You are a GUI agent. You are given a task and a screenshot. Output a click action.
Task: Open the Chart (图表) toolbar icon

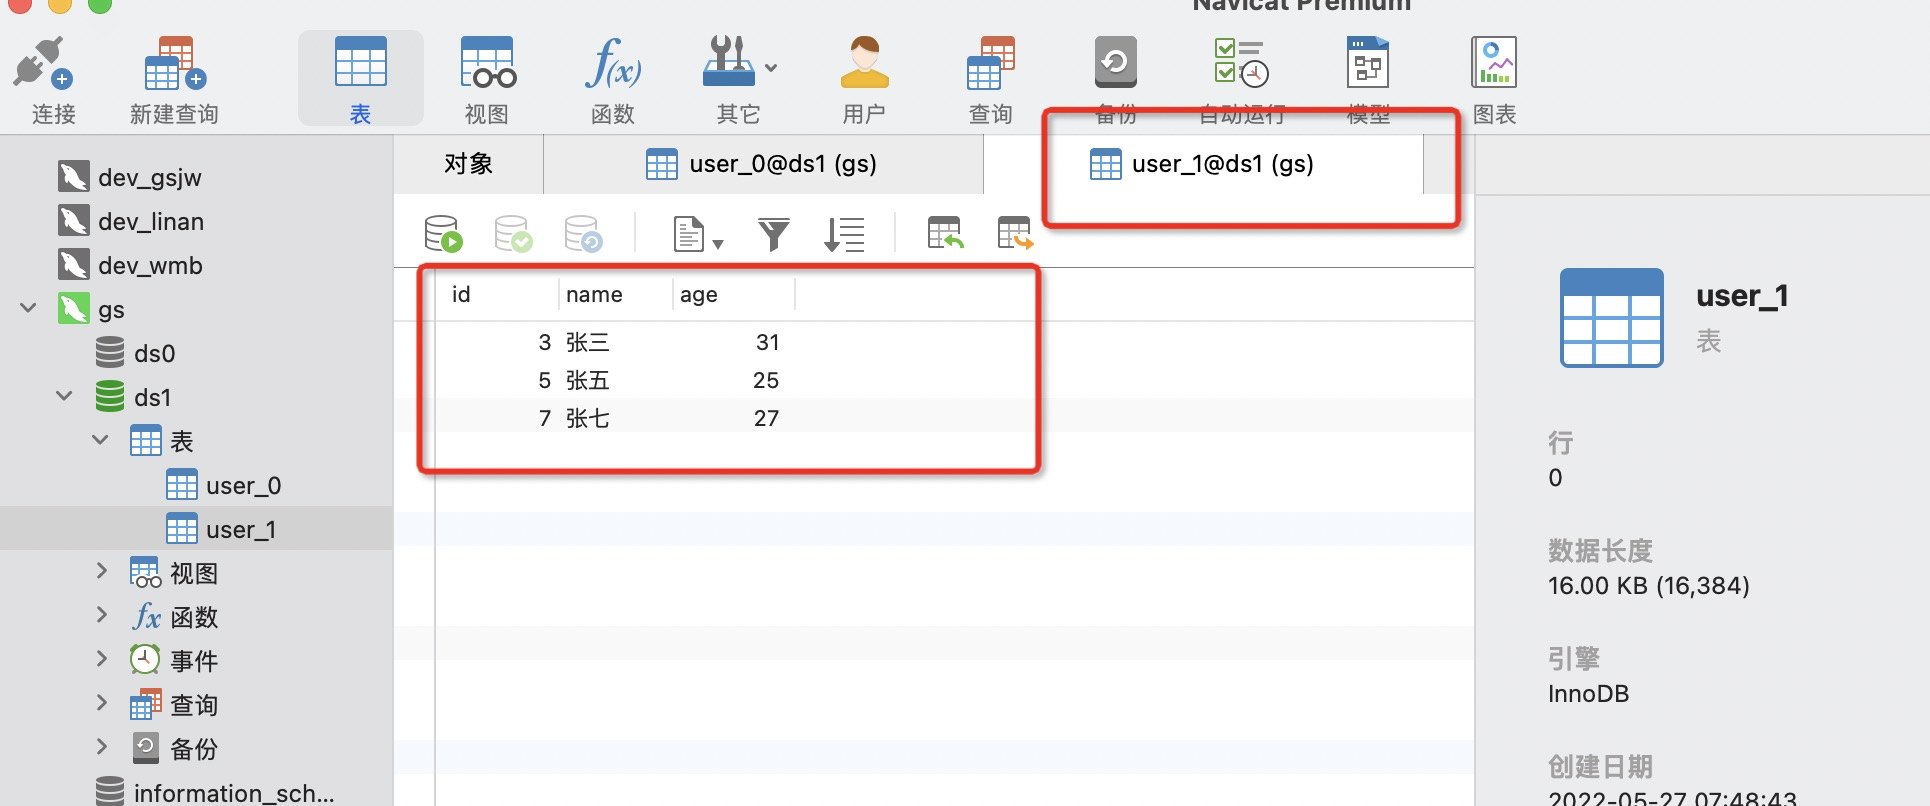(x=1494, y=62)
